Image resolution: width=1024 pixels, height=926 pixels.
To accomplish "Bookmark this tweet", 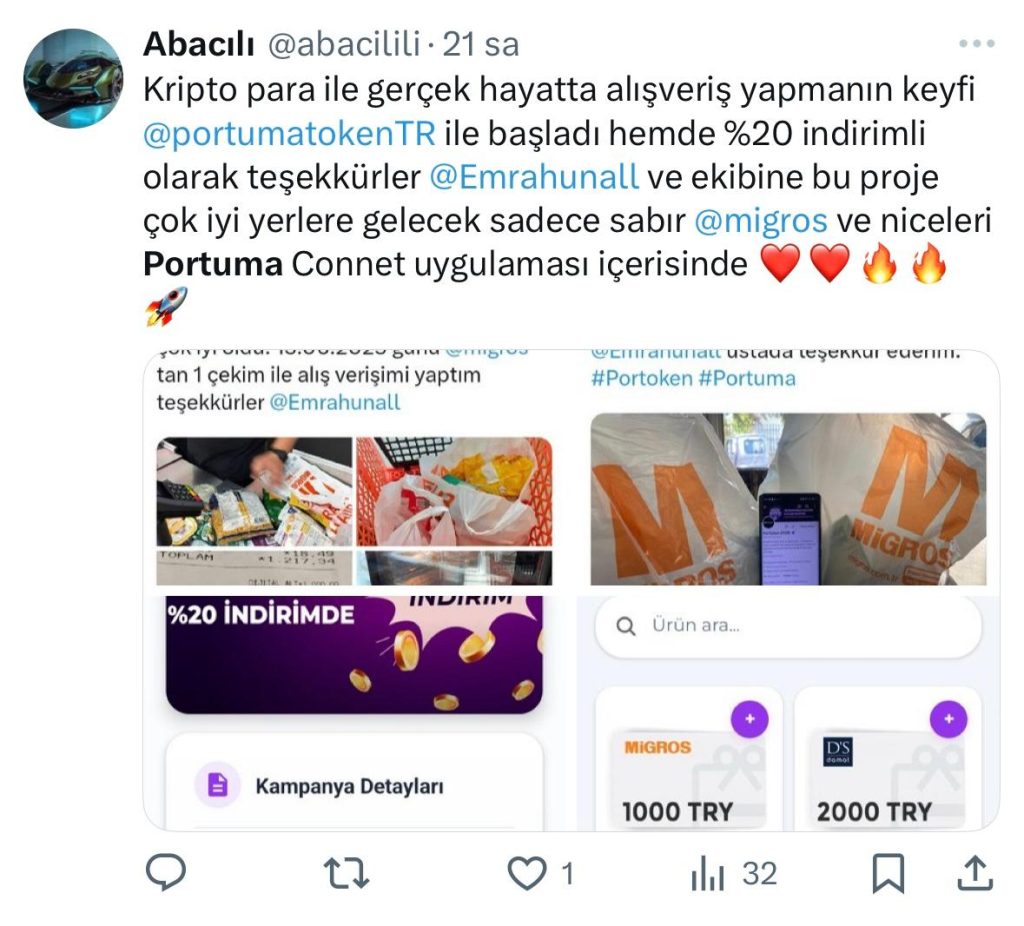I will (888, 873).
